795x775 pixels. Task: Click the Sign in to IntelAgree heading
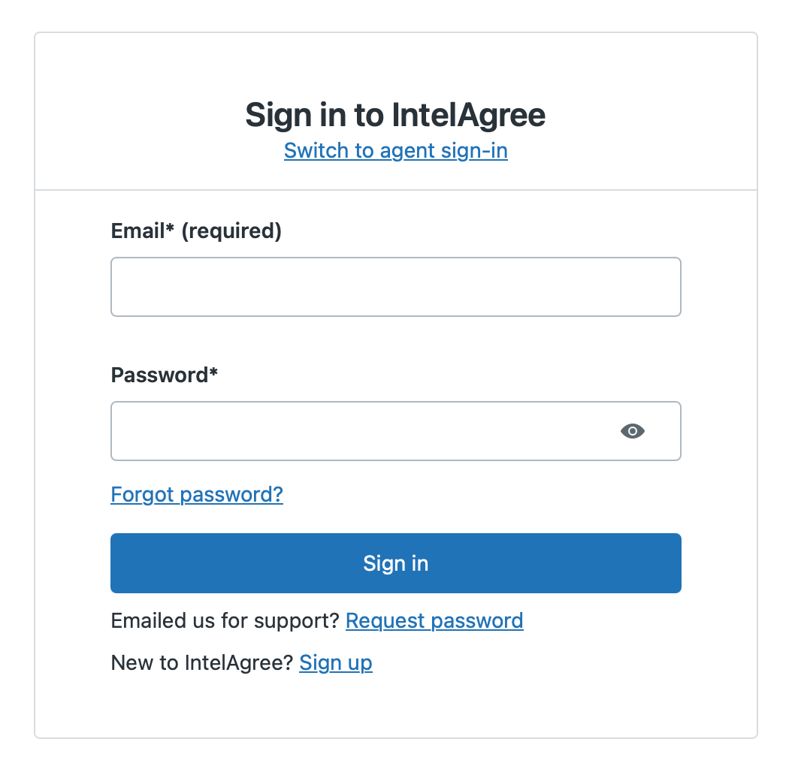click(x=395, y=115)
